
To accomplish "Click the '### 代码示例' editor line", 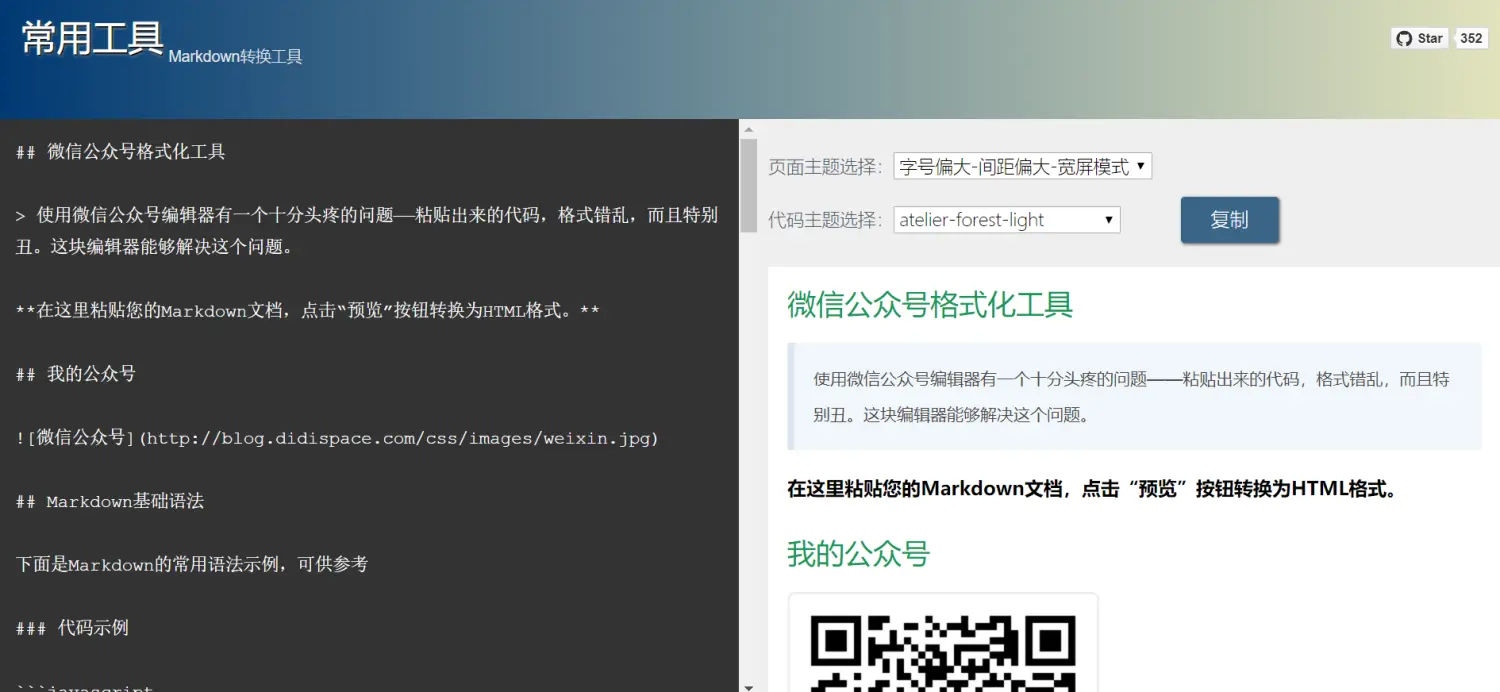I will (72, 628).
